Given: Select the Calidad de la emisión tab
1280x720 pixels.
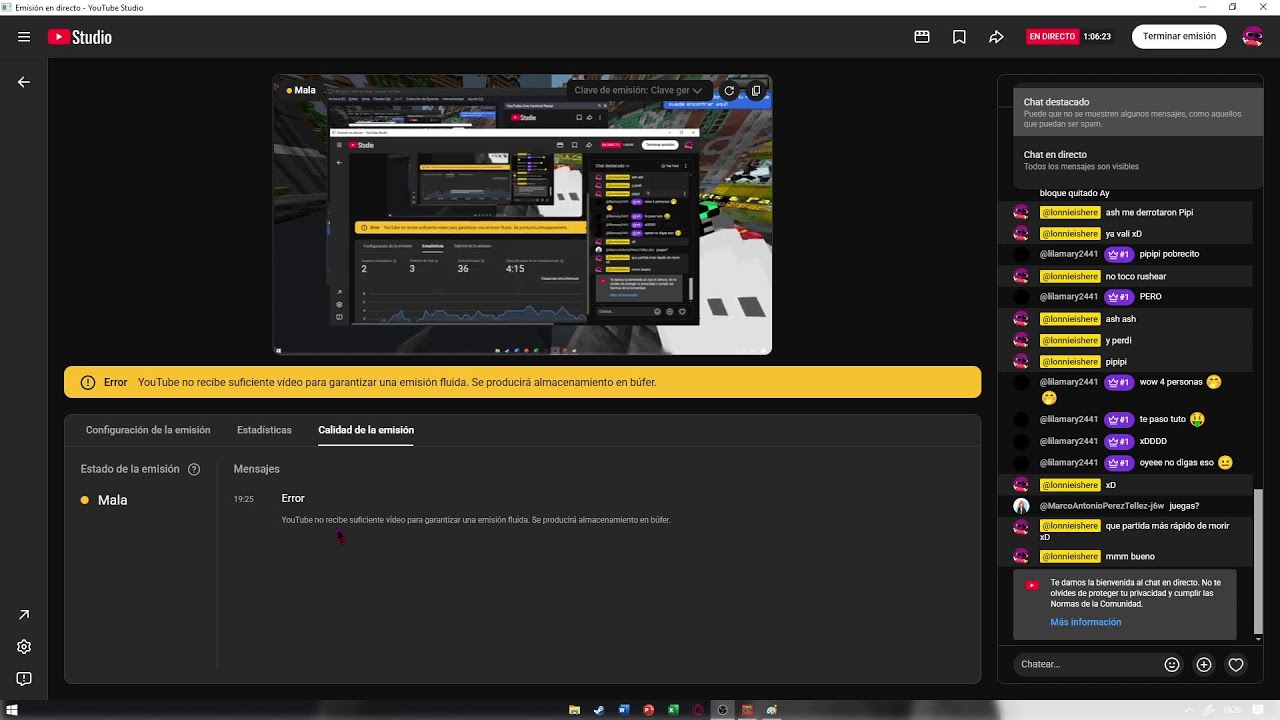Looking at the screenshot, I should [x=366, y=430].
